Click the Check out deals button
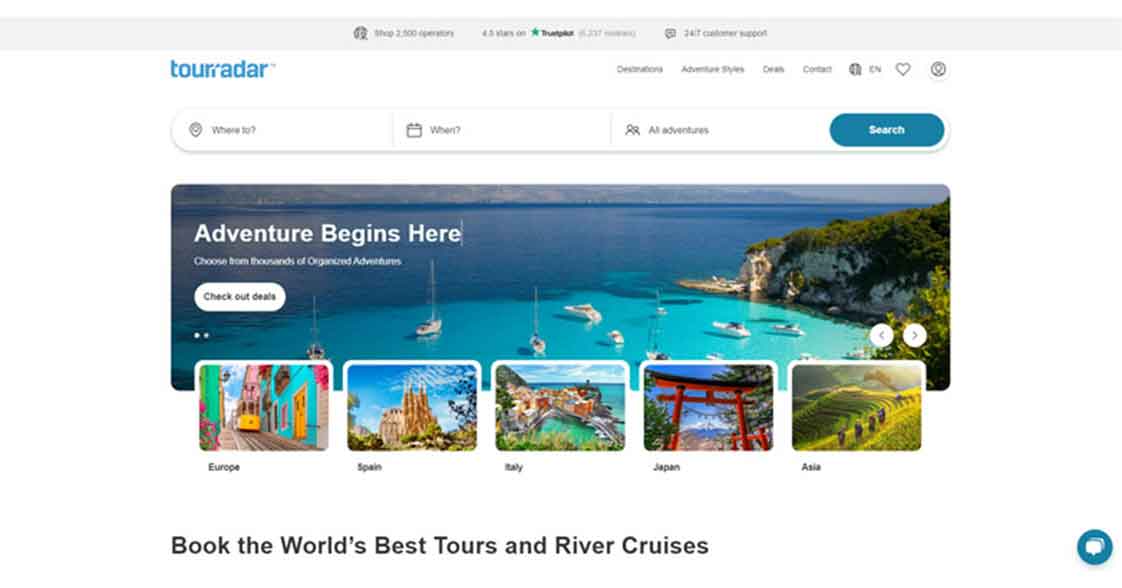The image size is (1122, 588). click(x=240, y=297)
